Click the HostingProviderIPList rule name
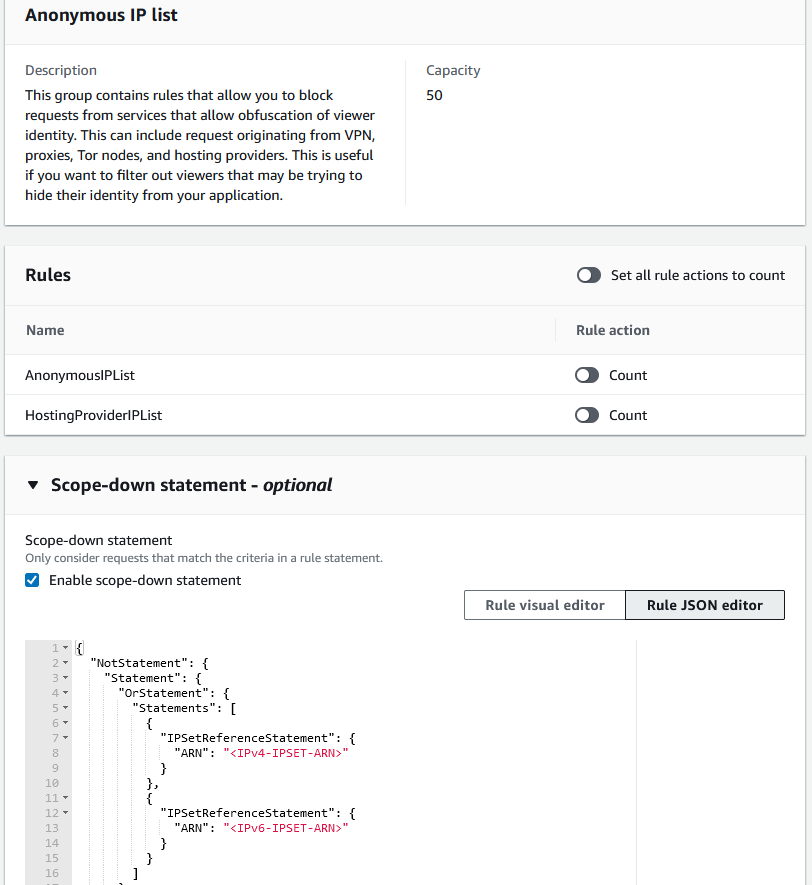Viewport: 812px width, 885px height. click(x=92, y=415)
